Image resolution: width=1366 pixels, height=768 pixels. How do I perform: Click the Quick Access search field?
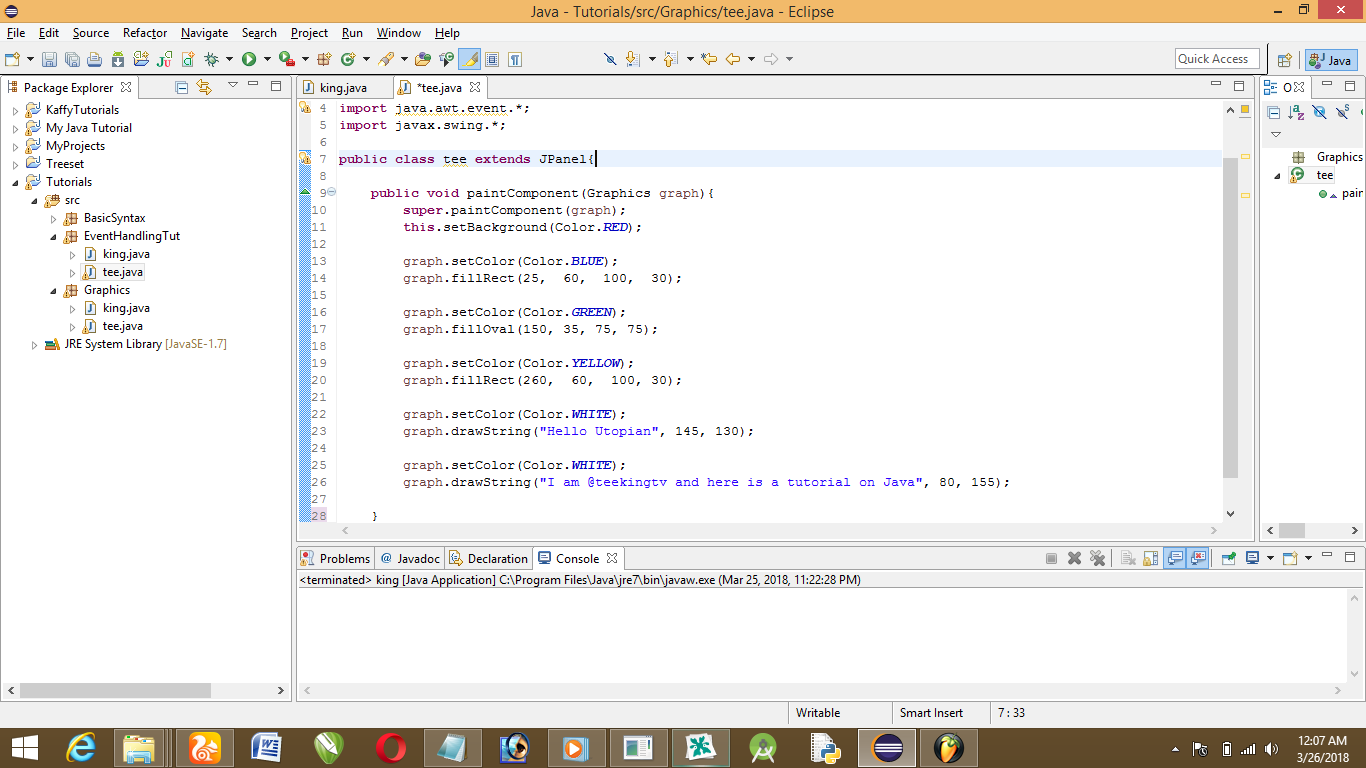point(1216,59)
